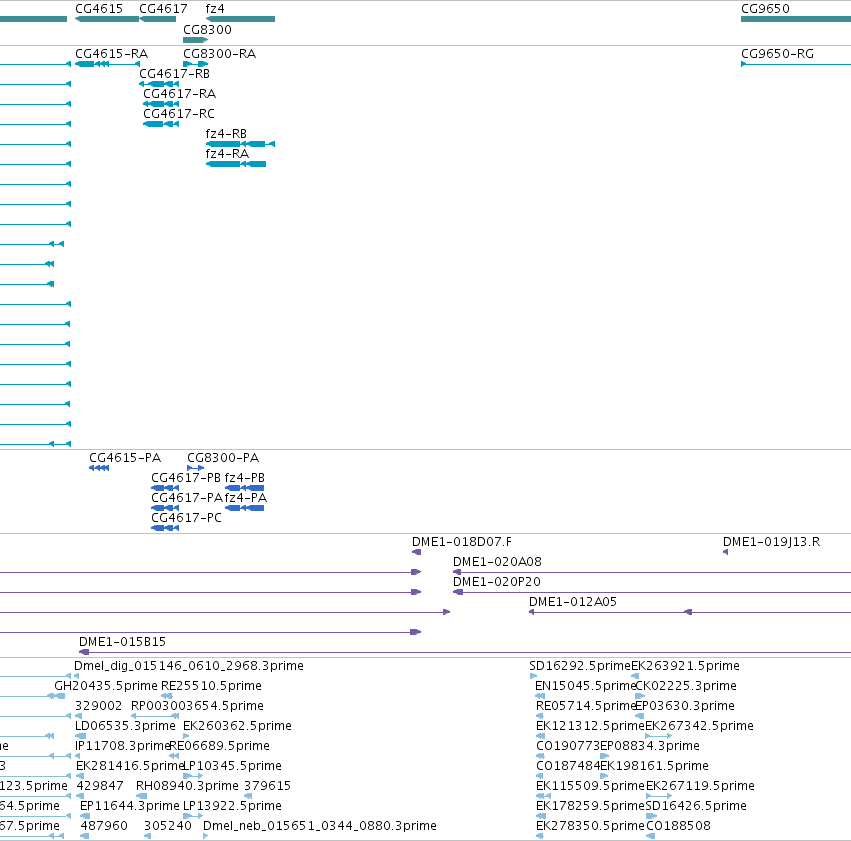Open the fz4 gene label
The height and width of the screenshot is (841, 851).
215,9
